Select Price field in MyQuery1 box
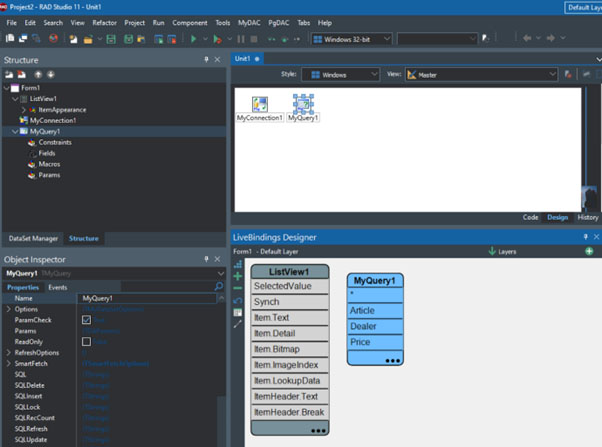602x447 pixels. (x=375, y=342)
